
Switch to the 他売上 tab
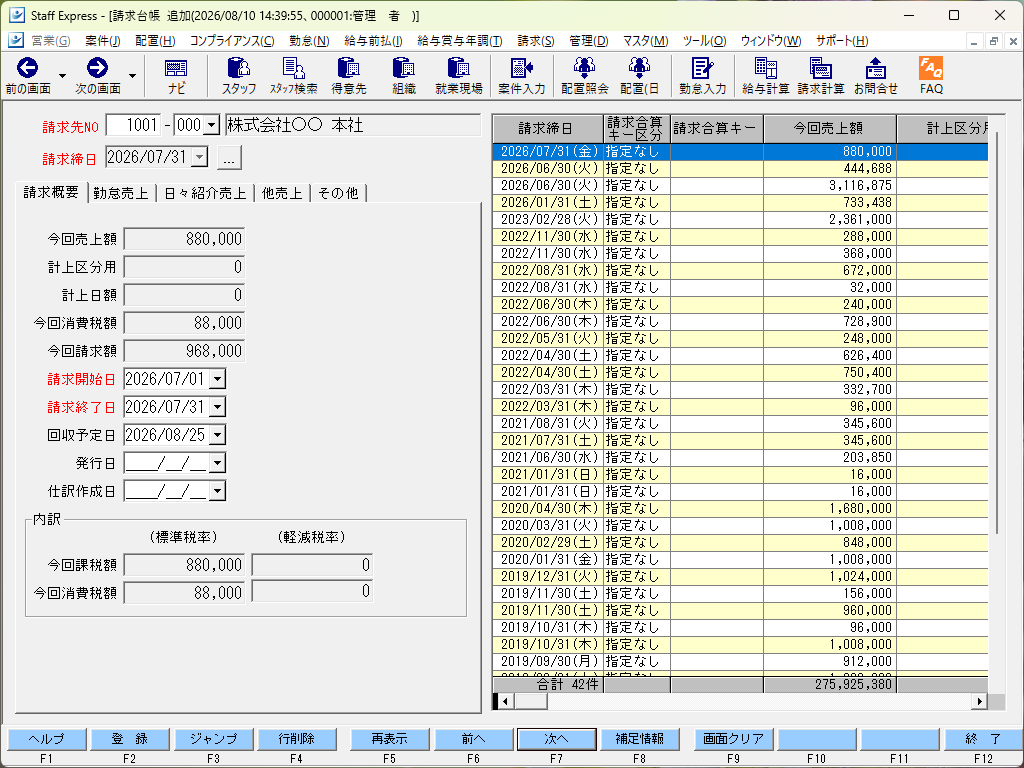pyautogui.click(x=282, y=193)
